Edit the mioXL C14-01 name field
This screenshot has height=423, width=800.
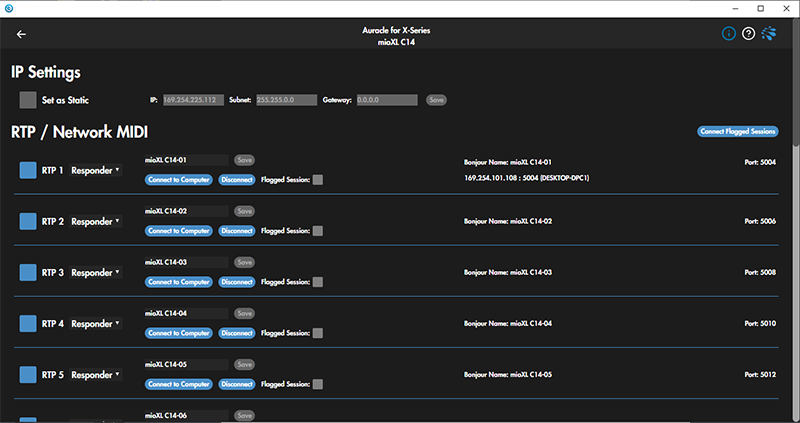click(186, 160)
